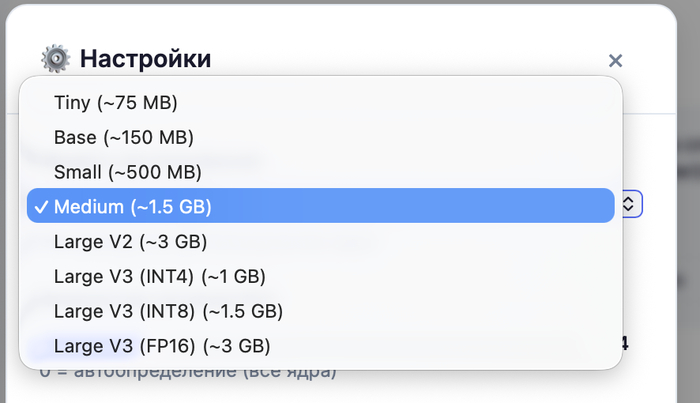Viewport: 700px width, 403px height.
Task: Select Large V3 (INT4) (~1 GB)
Action: [159, 276]
